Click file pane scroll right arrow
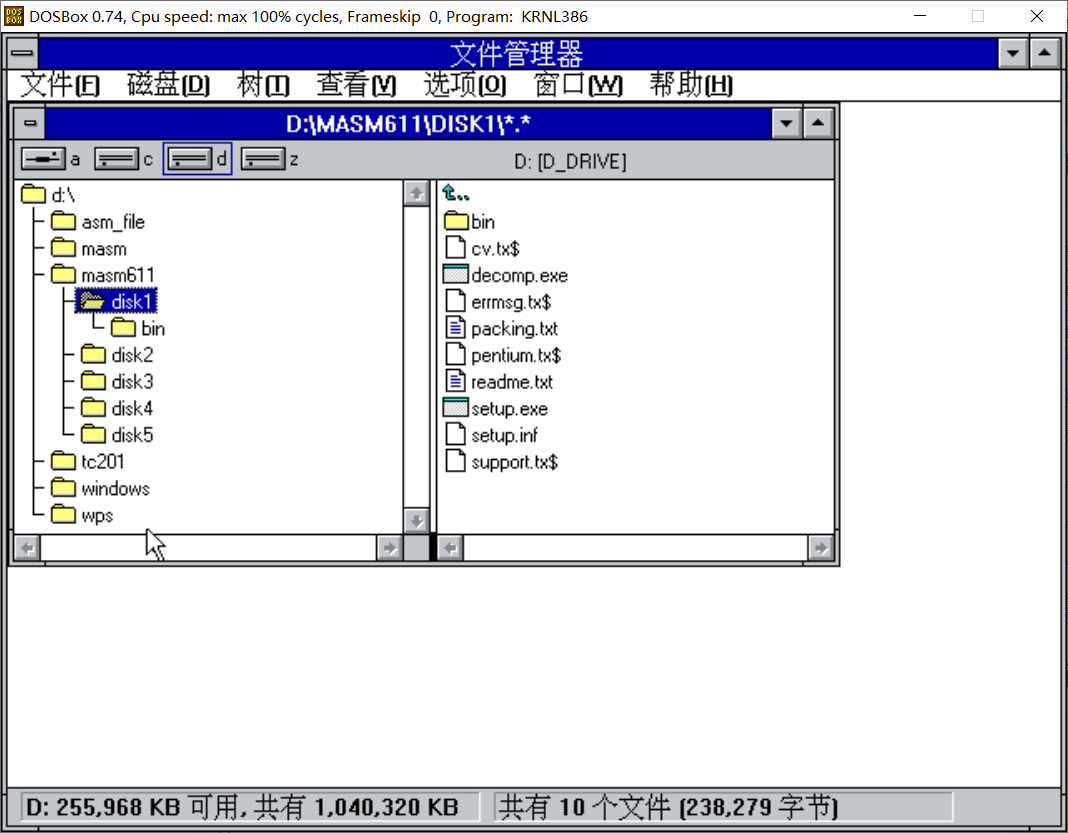The width and height of the screenshot is (1068, 833). 821,548
